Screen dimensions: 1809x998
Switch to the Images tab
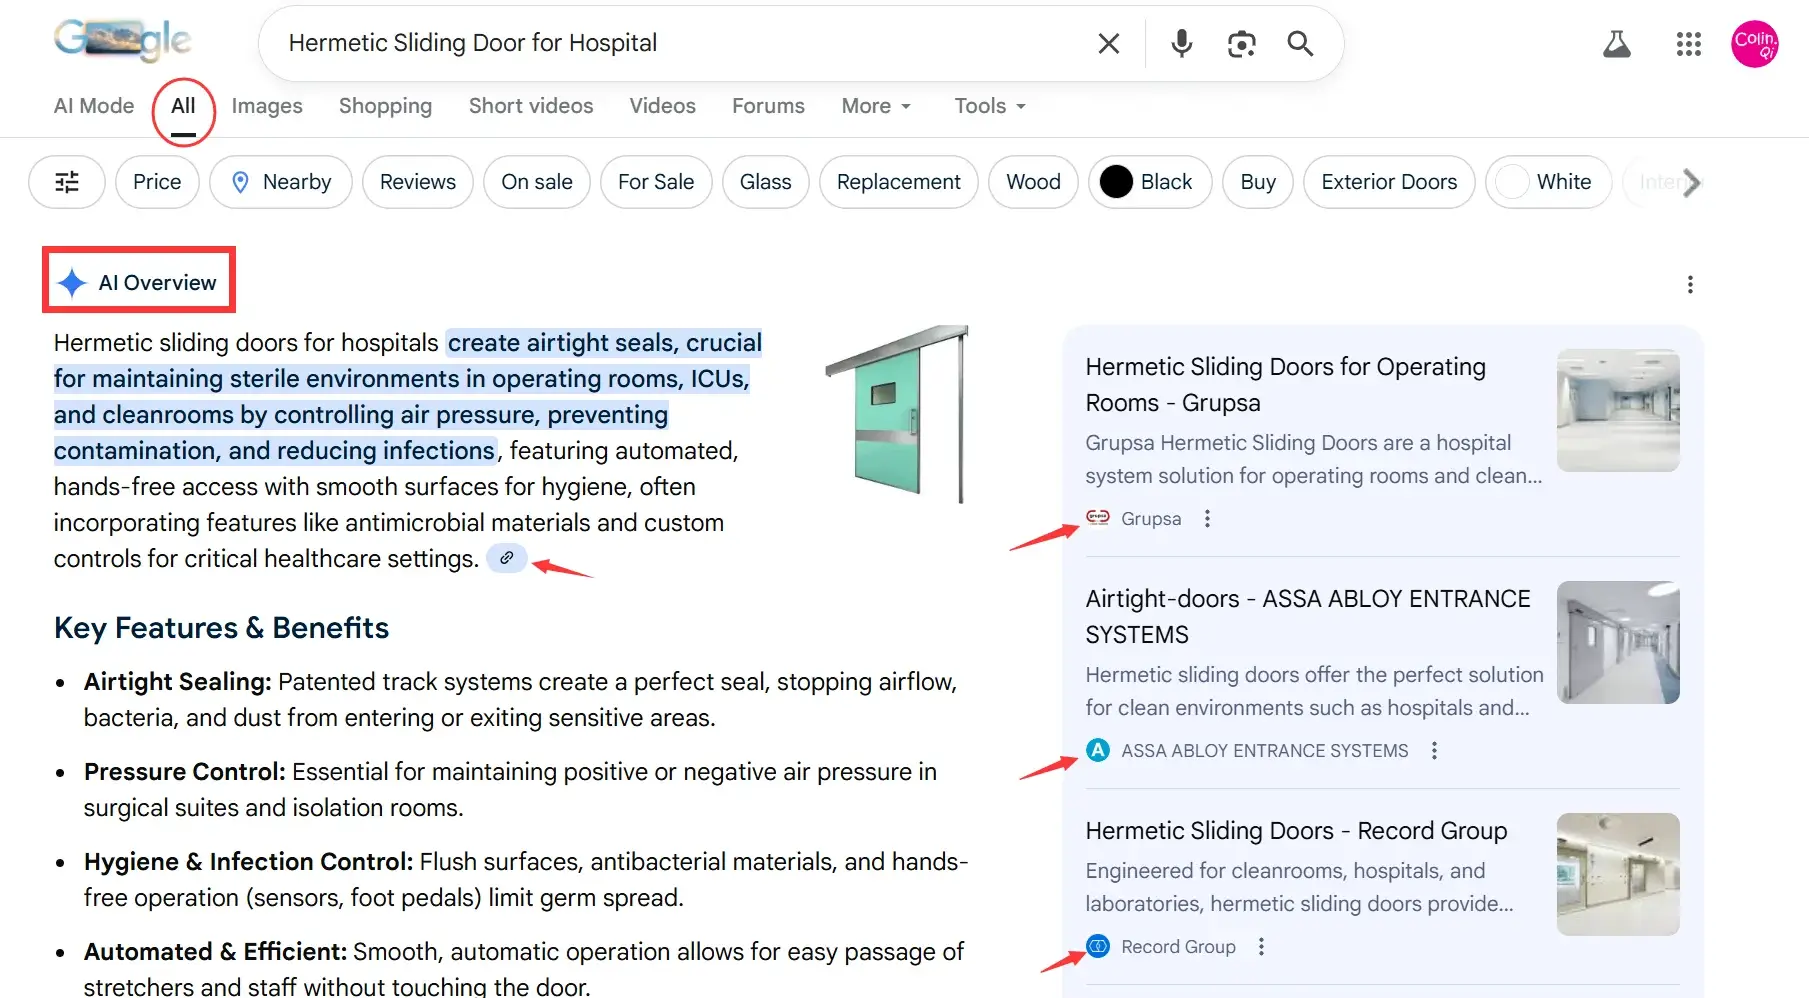click(x=267, y=106)
